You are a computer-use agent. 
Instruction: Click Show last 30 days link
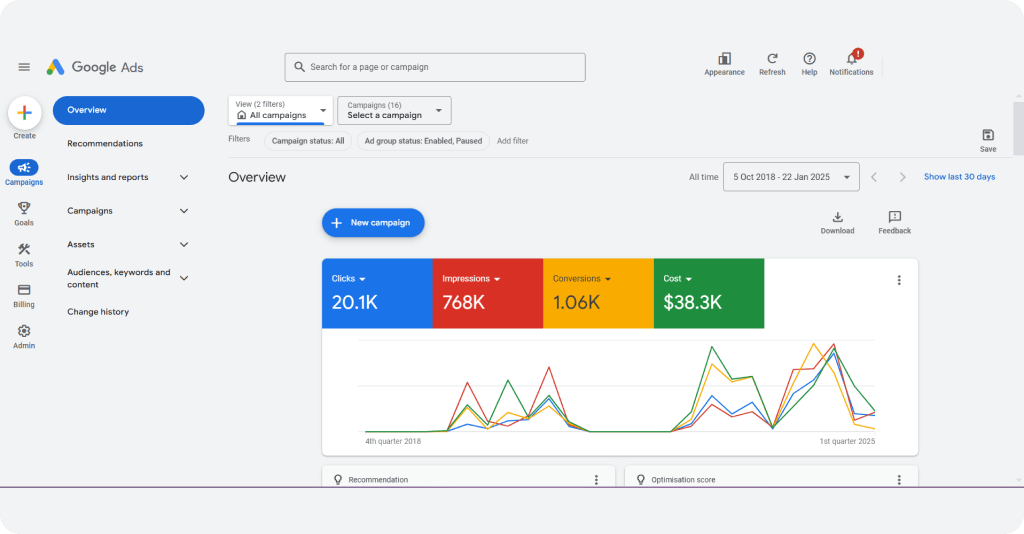pyautogui.click(x=959, y=177)
